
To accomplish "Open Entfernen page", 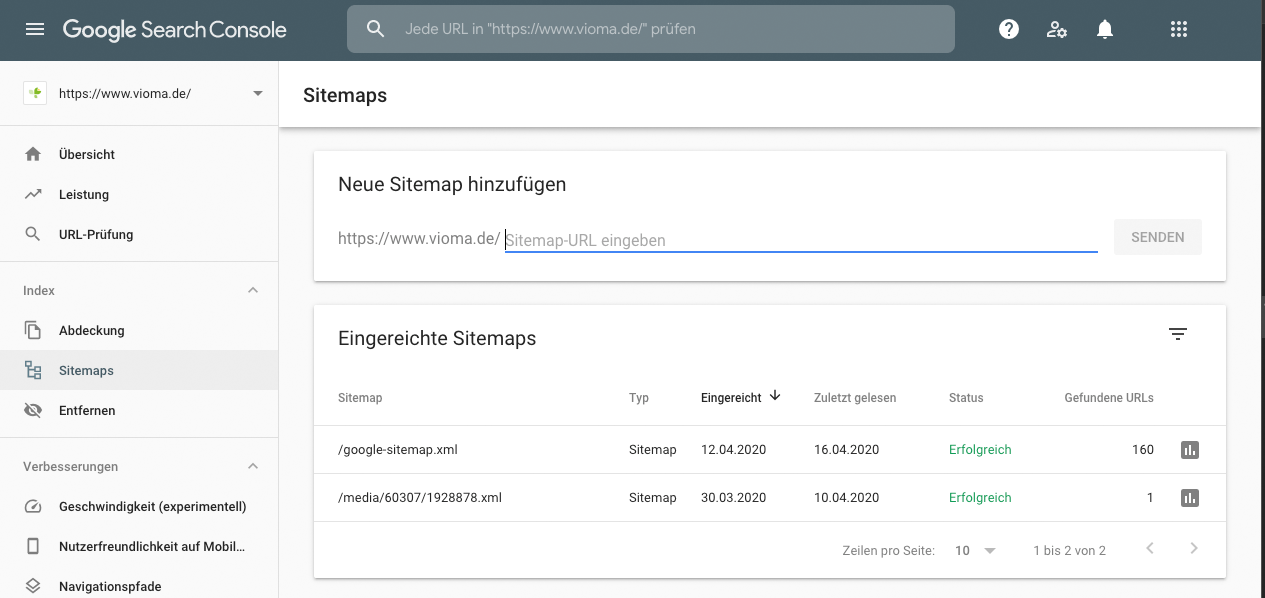I will [139, 410].
